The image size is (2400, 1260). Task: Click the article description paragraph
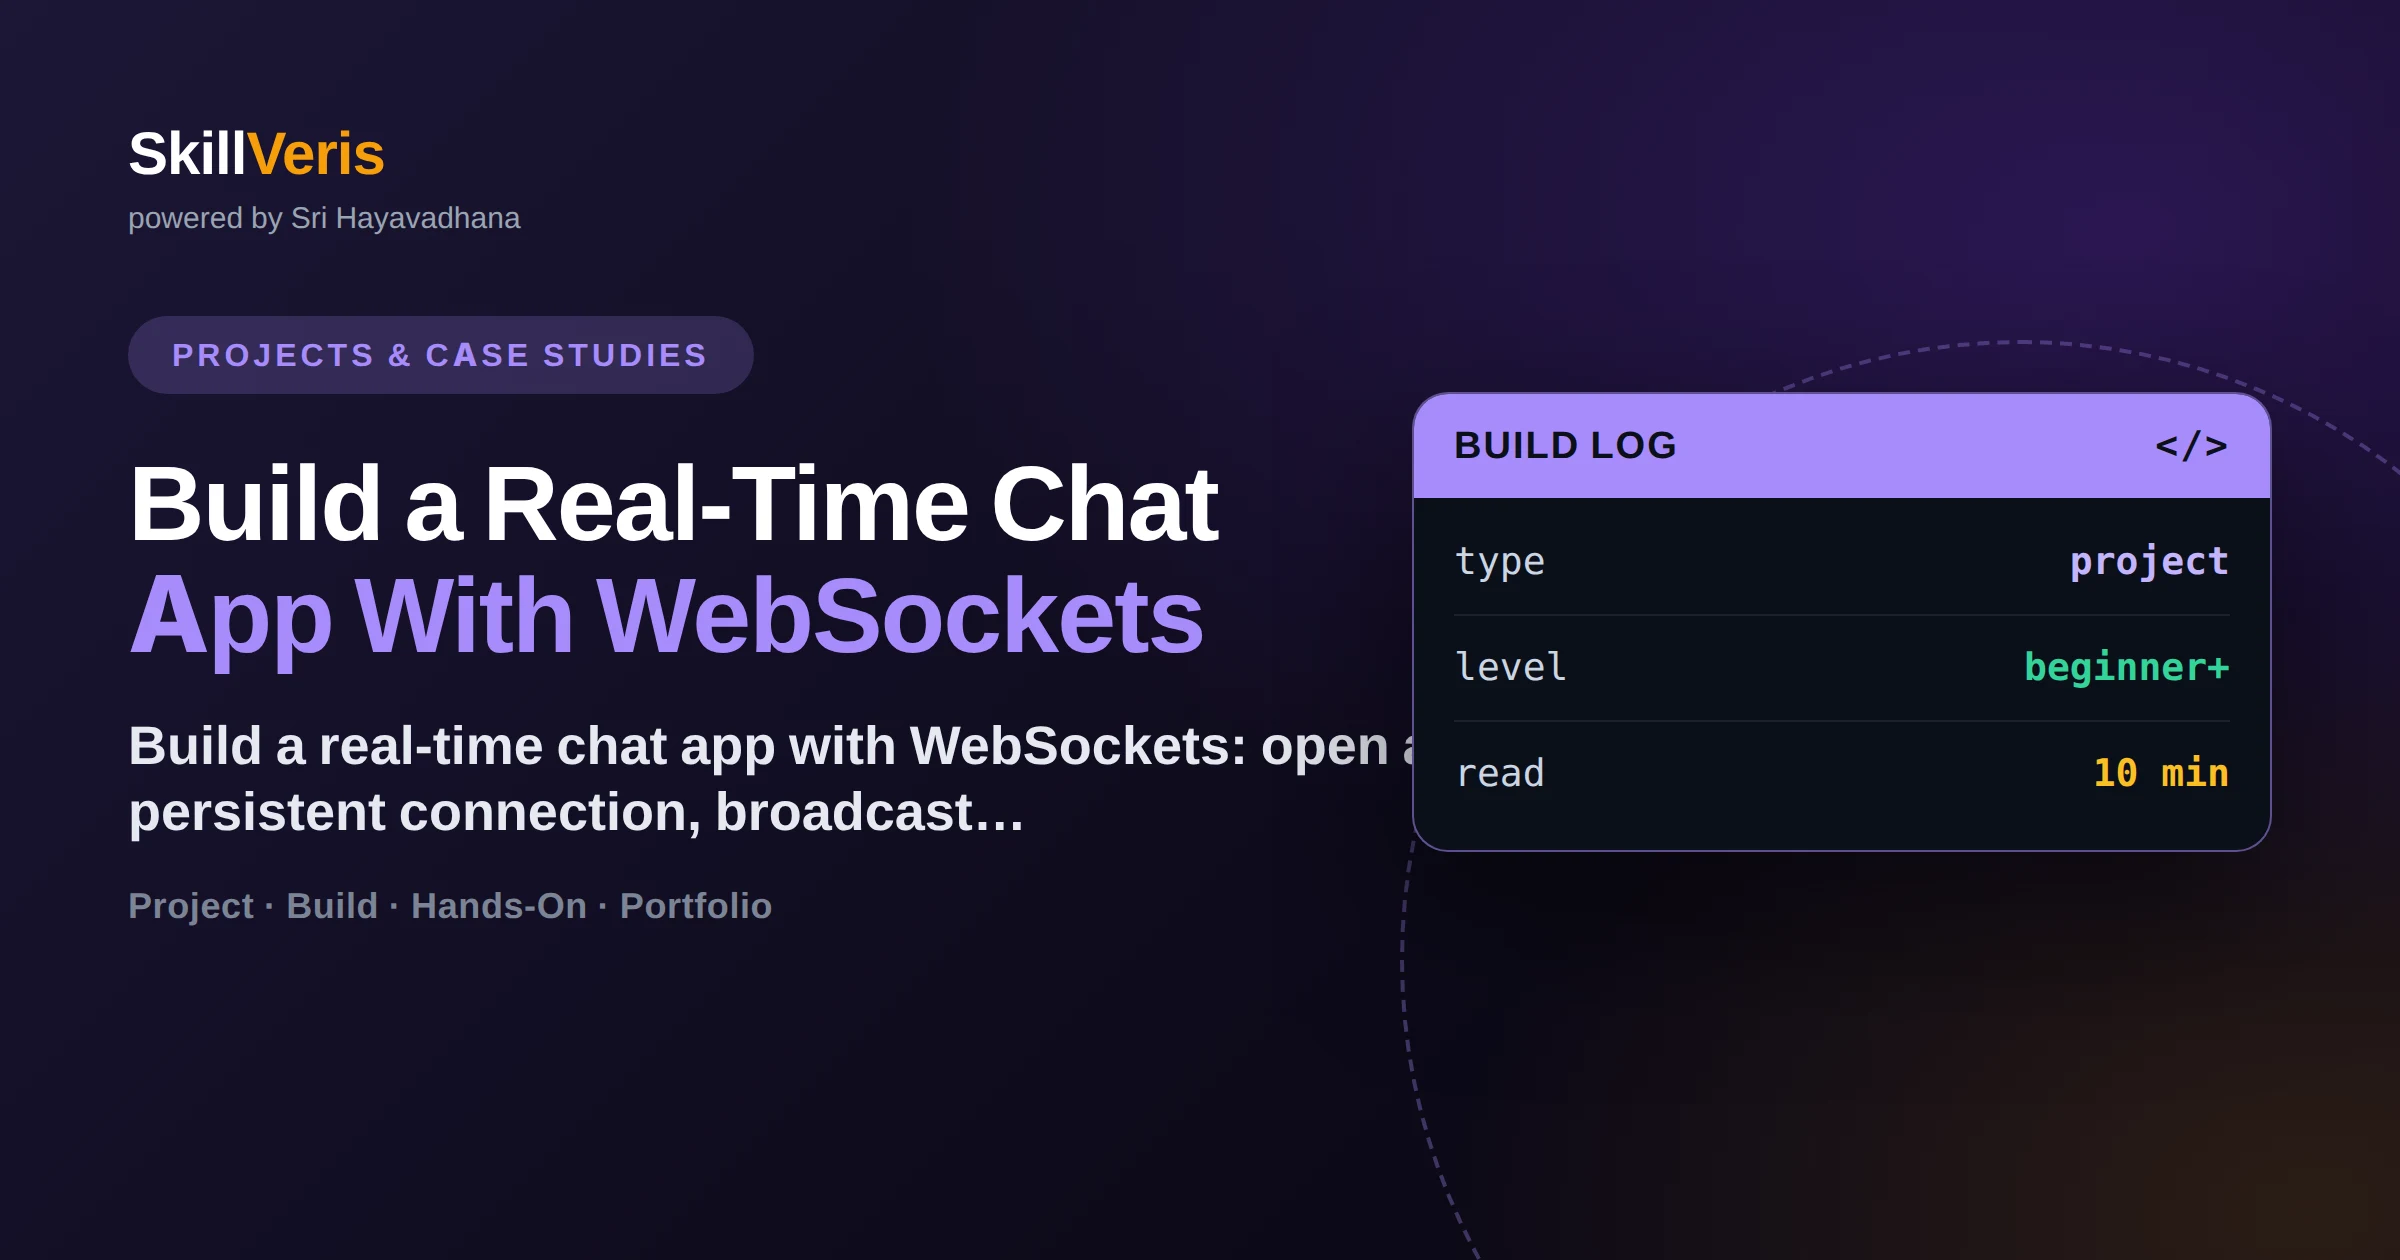click(x=772, y=779)
